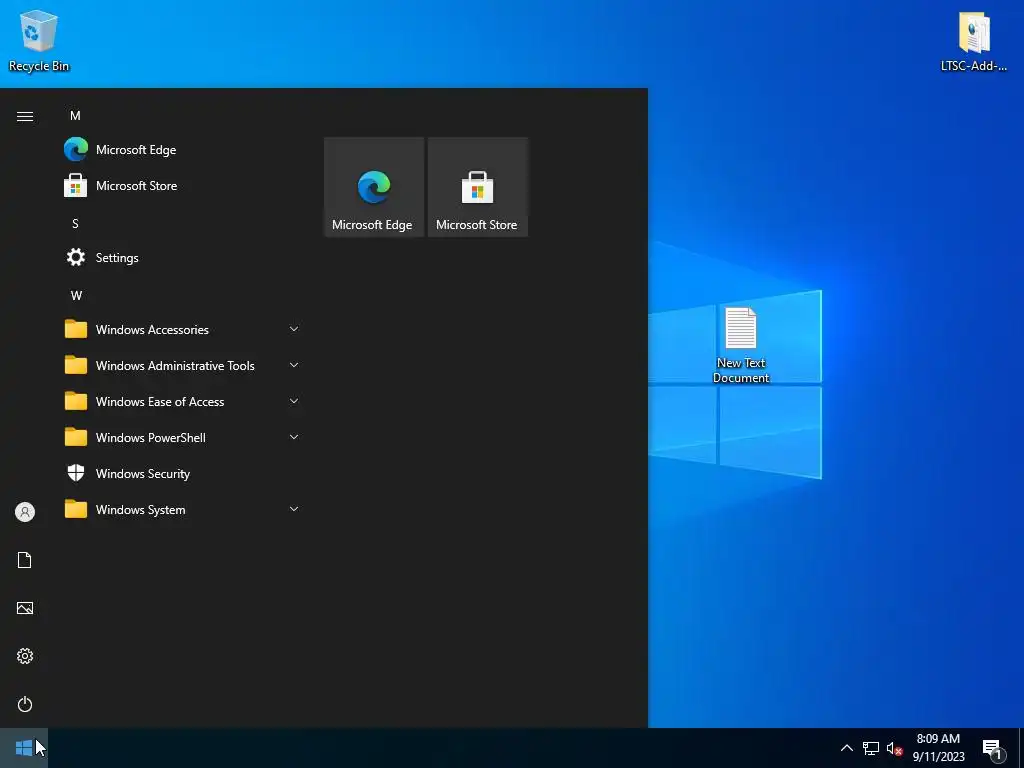This screenshot has height=768, width=1024.
Task: Expand the Windows Administrative Tools chevron
Action: (x=294, y=365)
